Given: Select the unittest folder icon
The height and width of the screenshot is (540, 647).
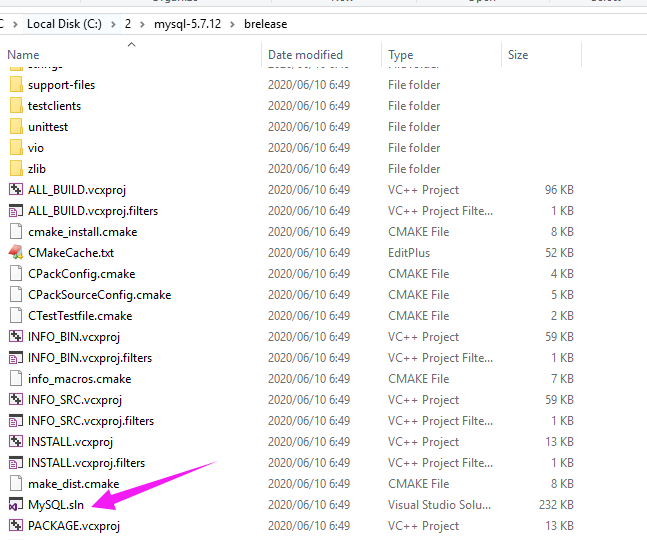Looking at the screenshot, I should pyautogui.click(x=16, y=127).
